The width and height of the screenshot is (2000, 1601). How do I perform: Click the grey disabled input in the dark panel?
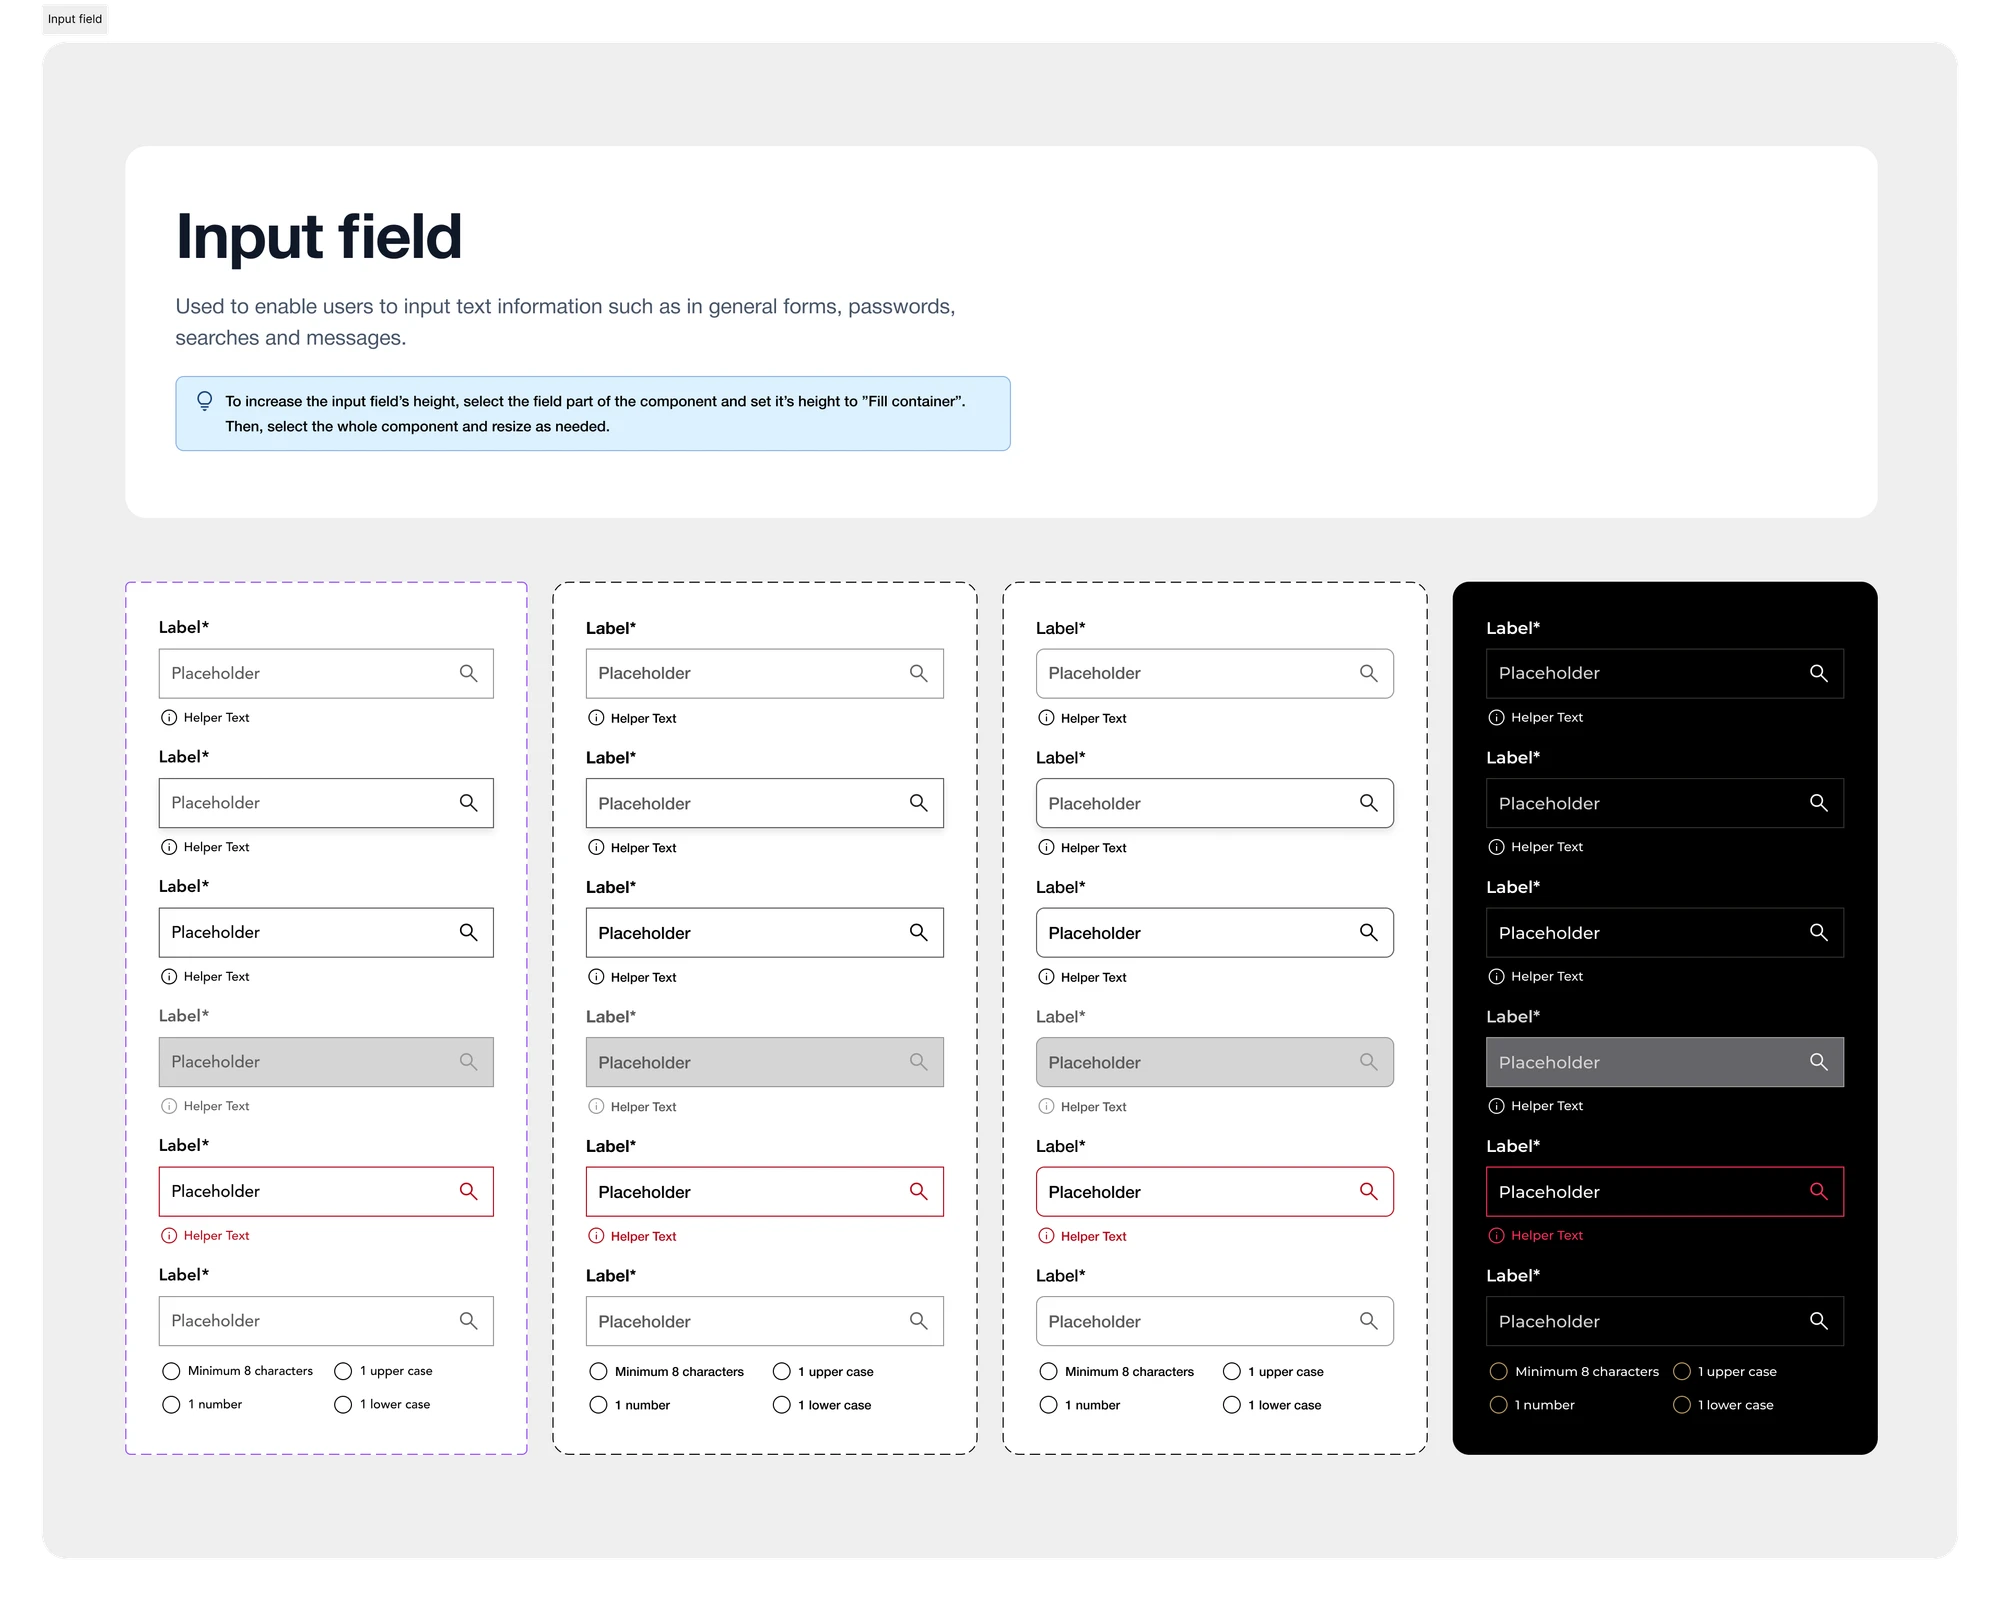[x=1665, y=1062]
